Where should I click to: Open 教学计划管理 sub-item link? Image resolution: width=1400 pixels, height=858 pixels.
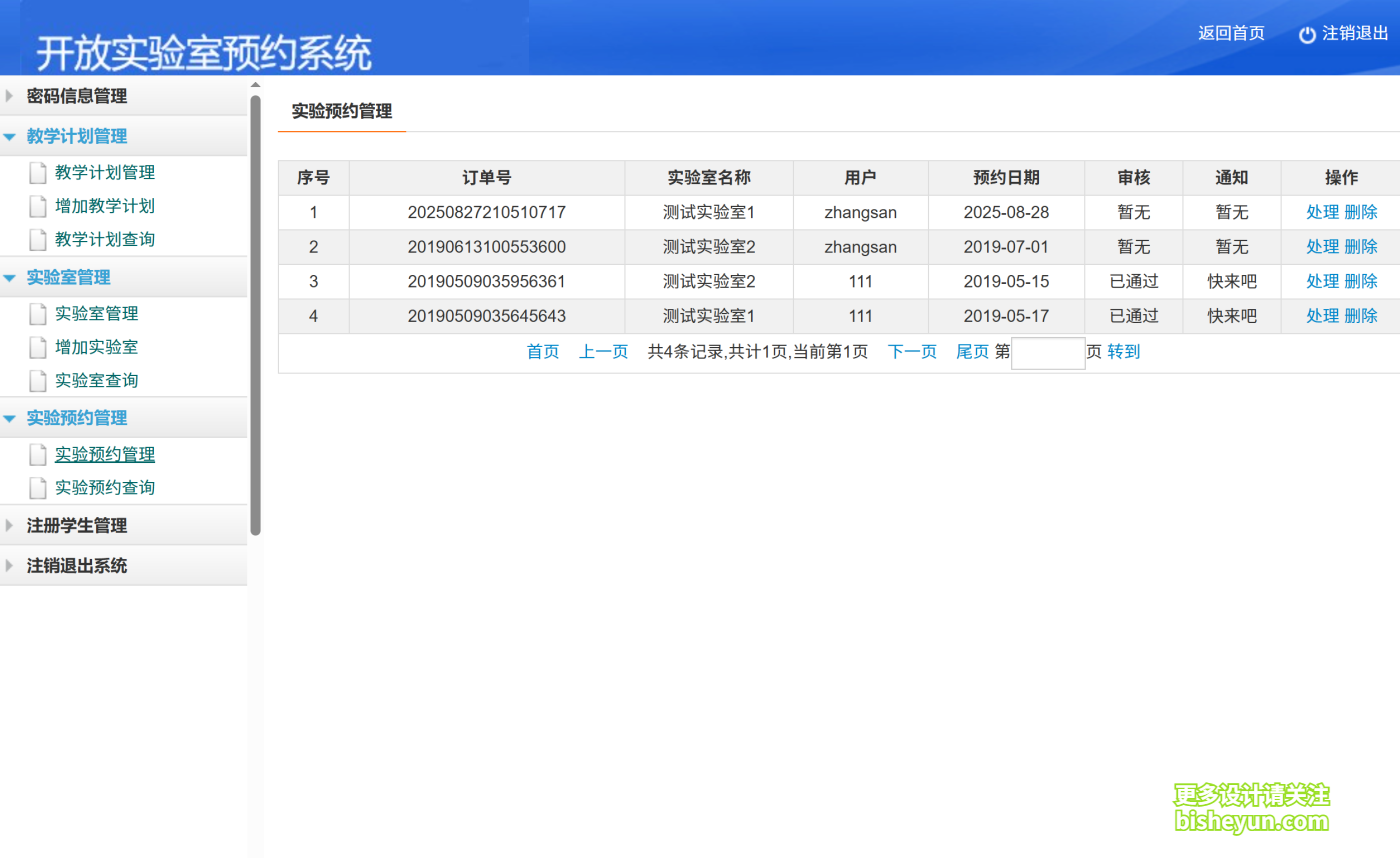point(105,173)
